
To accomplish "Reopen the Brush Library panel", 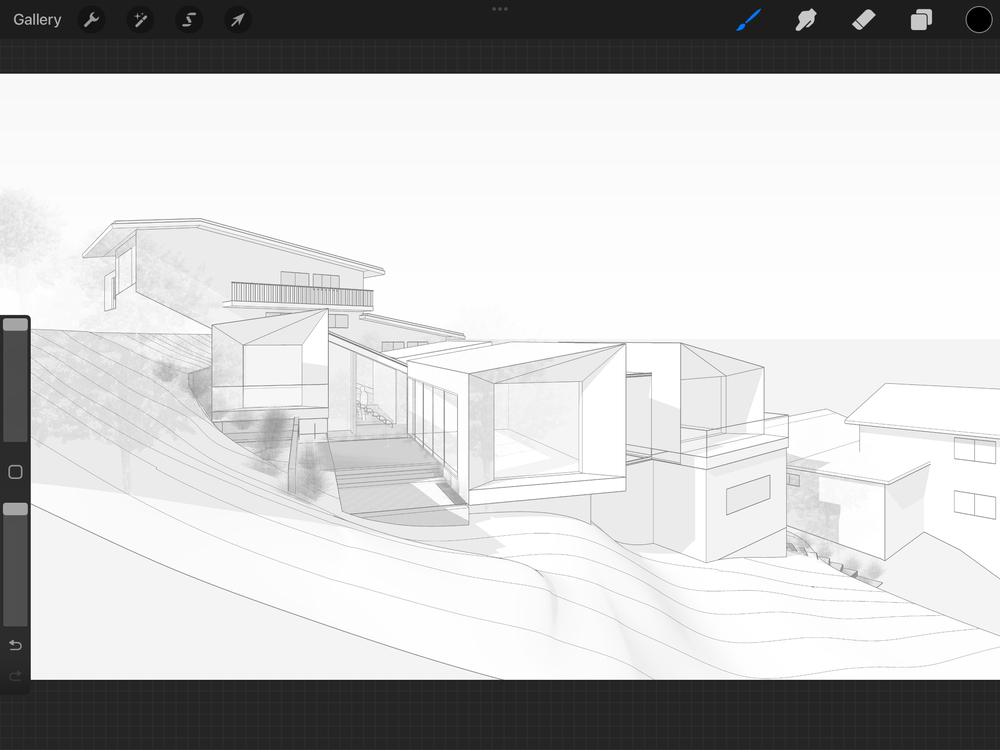I will pyautogui.click(x=748, y=19).
